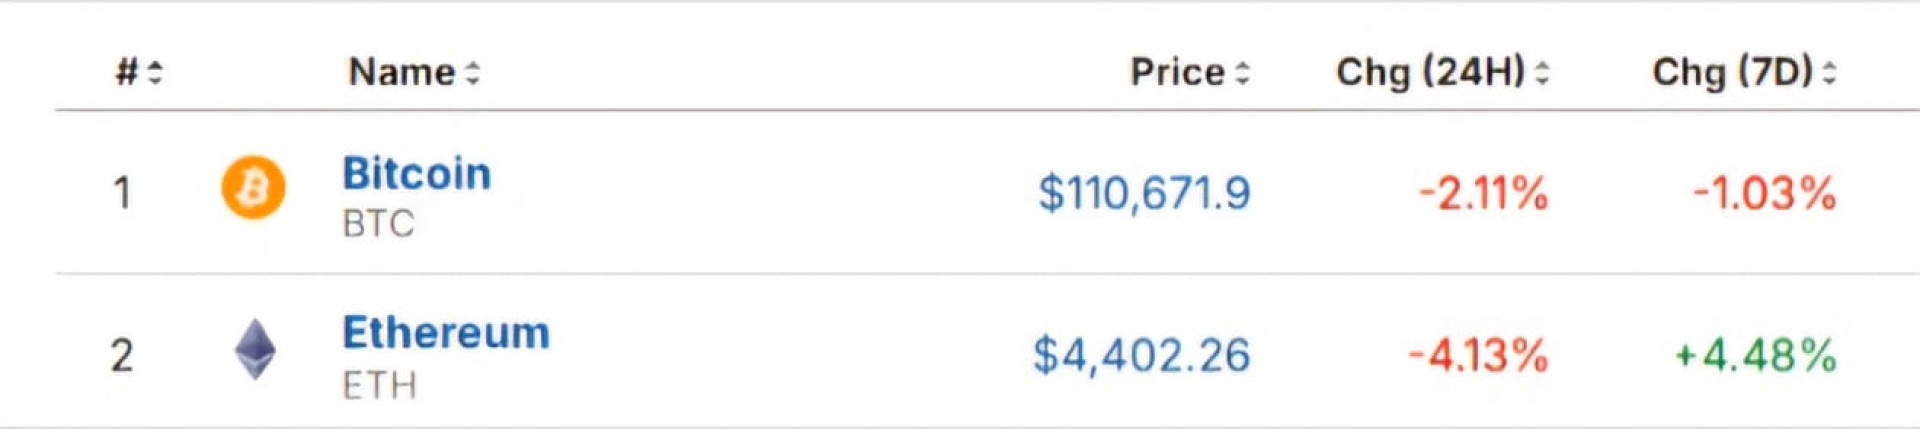
Task: Click sort arrows next to Name header
Action: point(473,73)
